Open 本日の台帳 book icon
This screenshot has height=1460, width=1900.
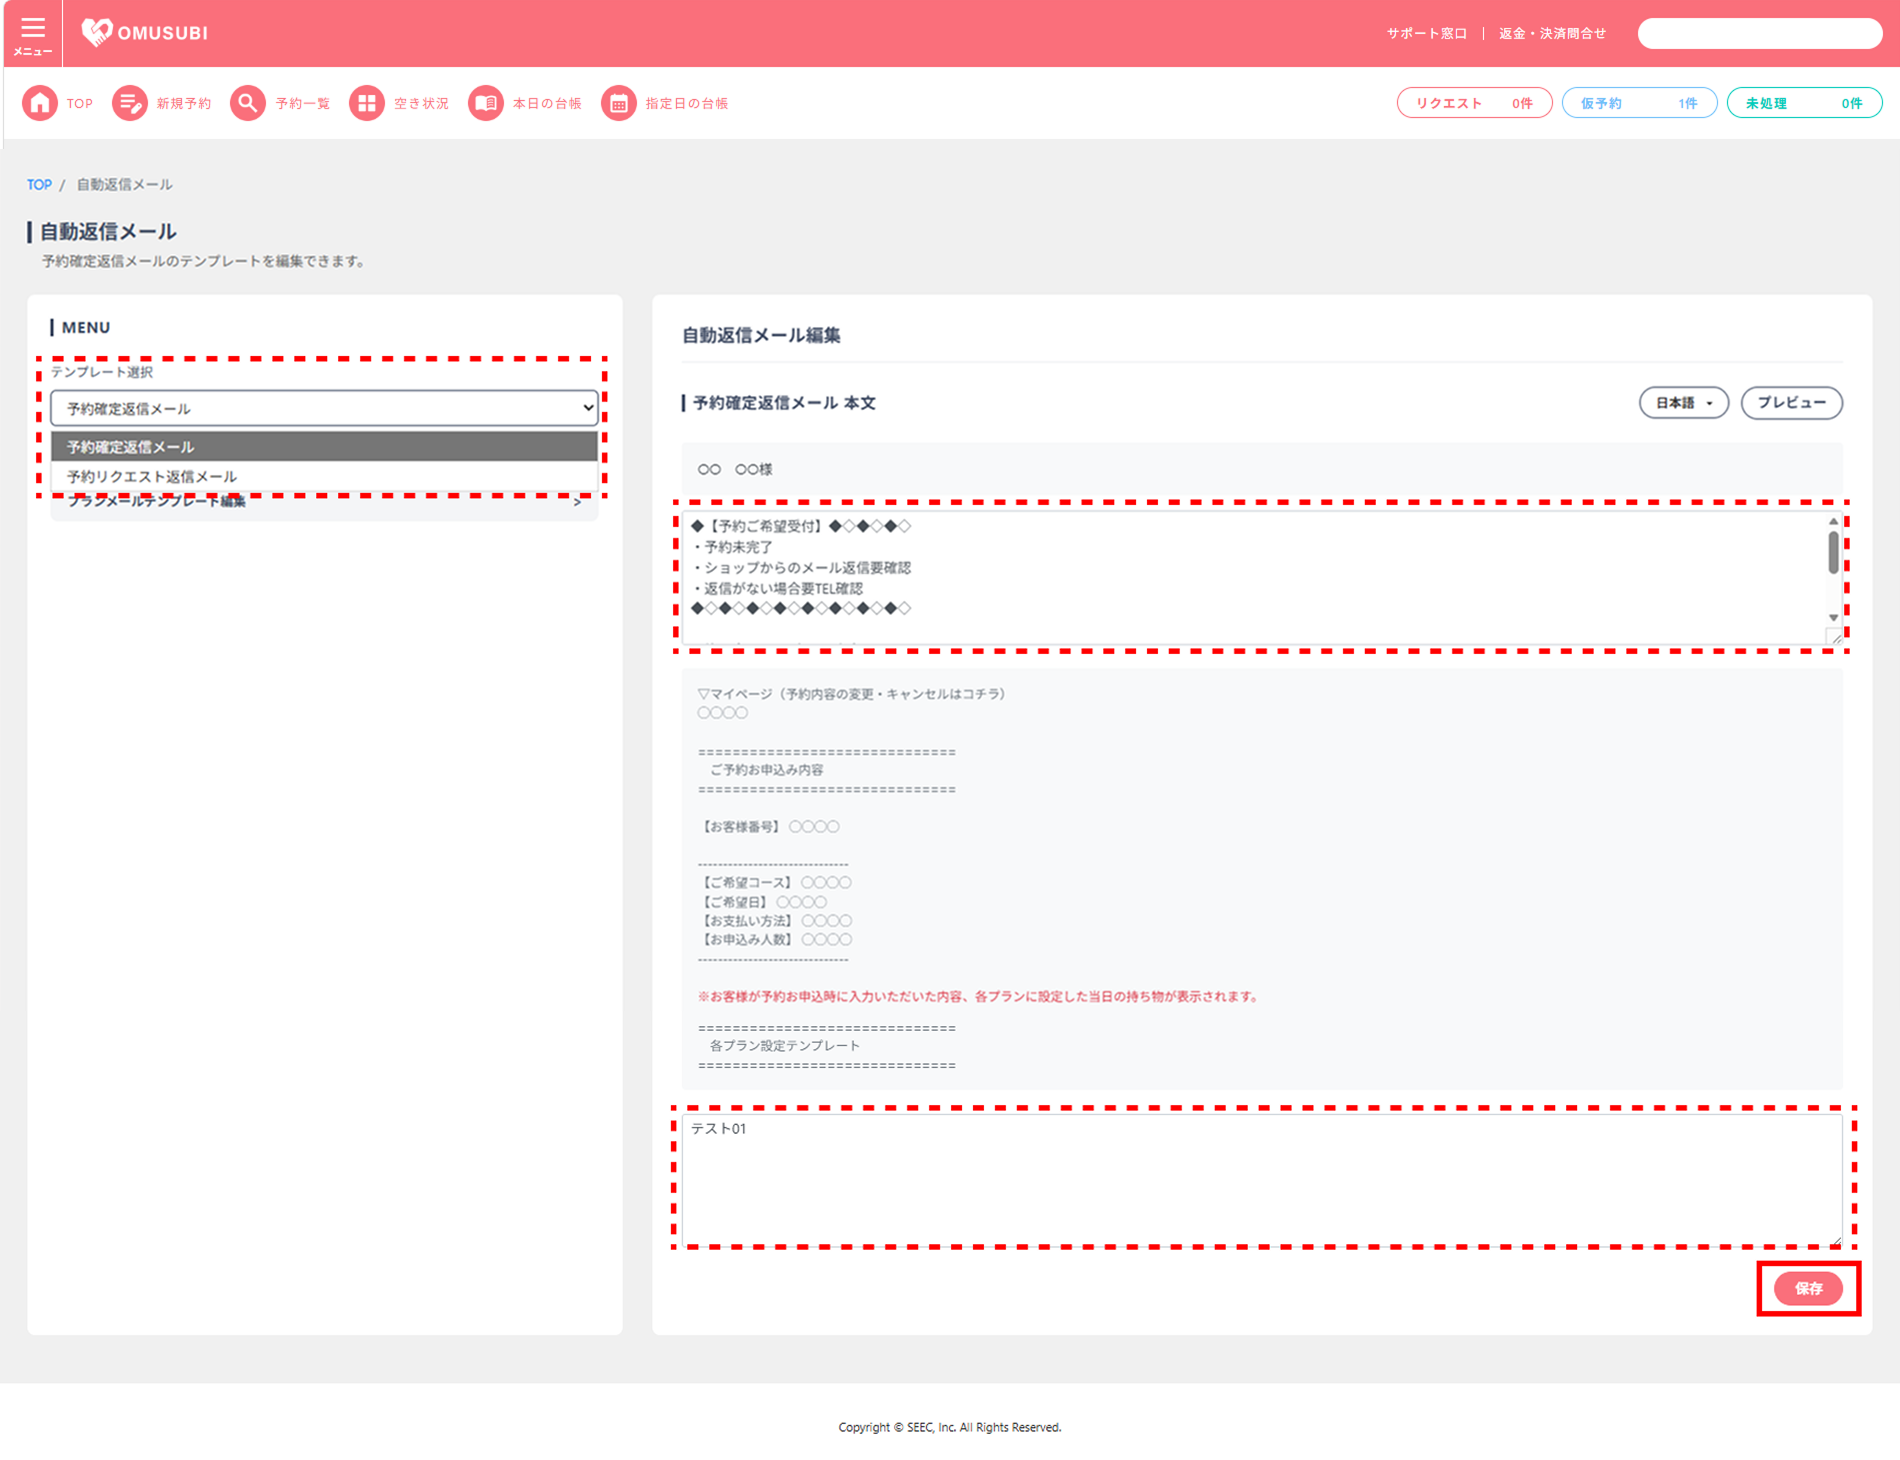pyautogui.click(x=486, y=103)
